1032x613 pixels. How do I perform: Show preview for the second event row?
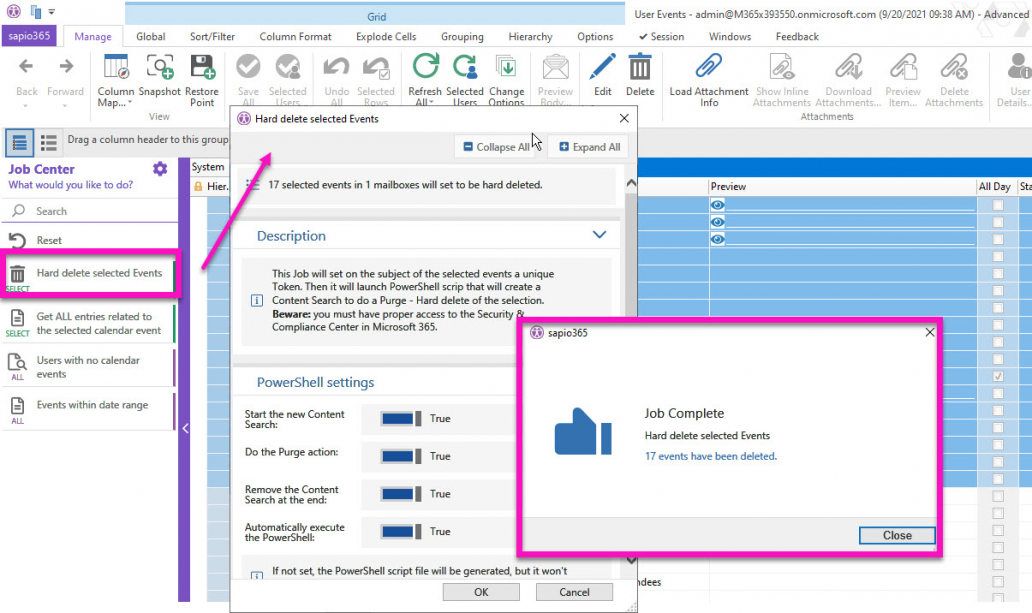[x=717, y=222]
